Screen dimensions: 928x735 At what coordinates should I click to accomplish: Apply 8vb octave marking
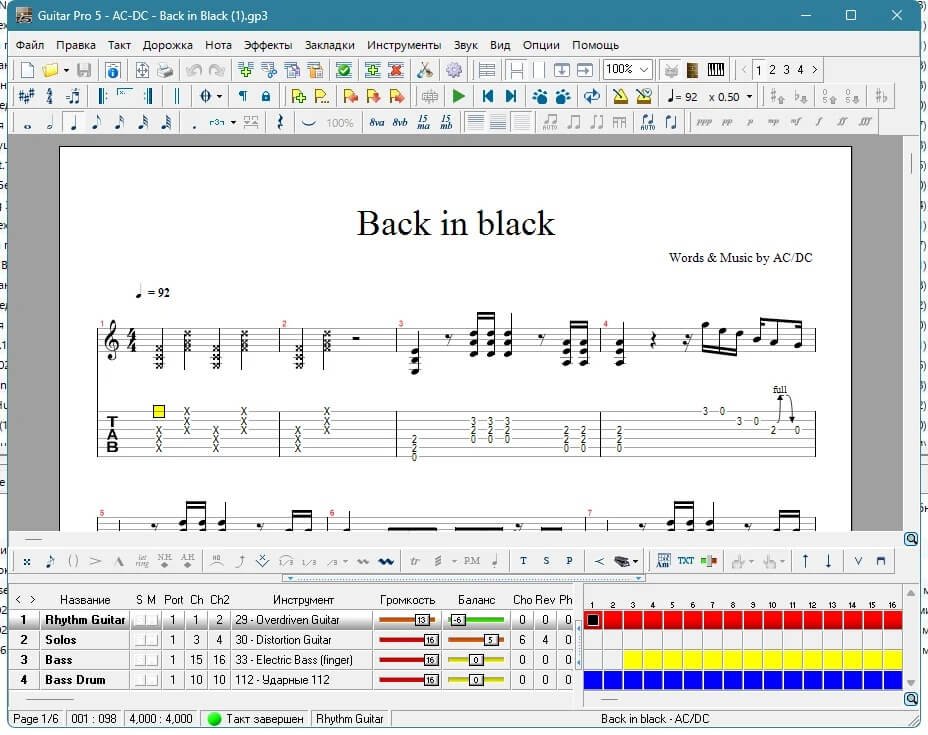click(400, 122)
